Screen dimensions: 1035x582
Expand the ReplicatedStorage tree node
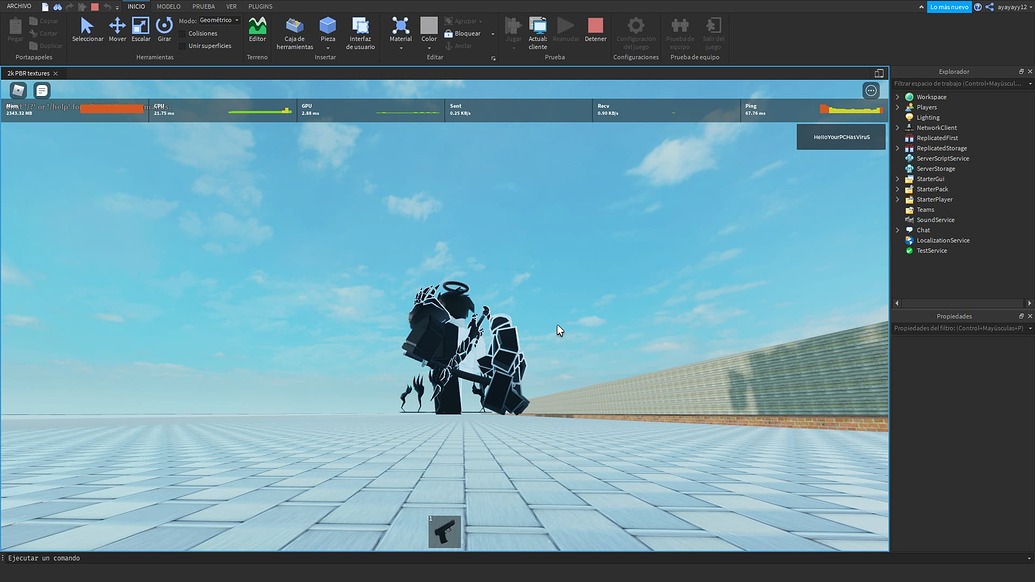[897, 148]
